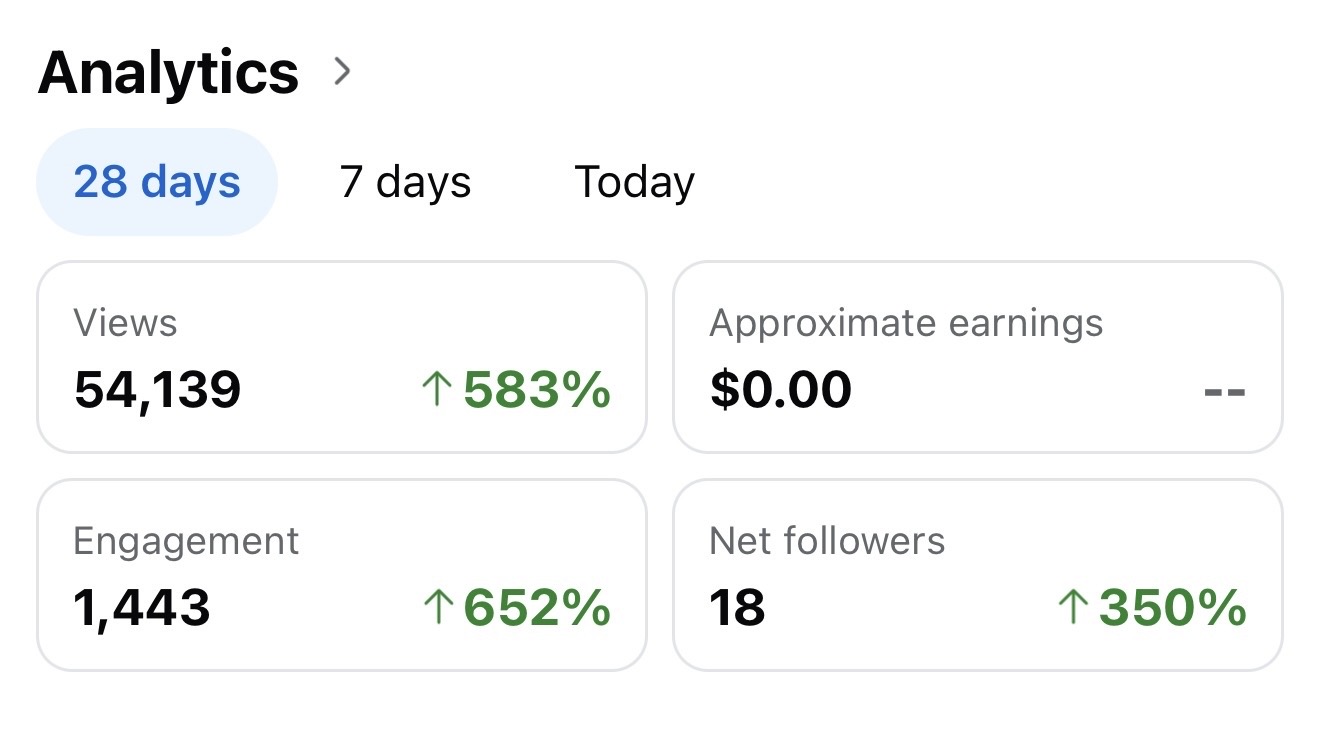Open the Analytics heading
This screenshot has height=754, width=1320.
(x=168, y=72)
